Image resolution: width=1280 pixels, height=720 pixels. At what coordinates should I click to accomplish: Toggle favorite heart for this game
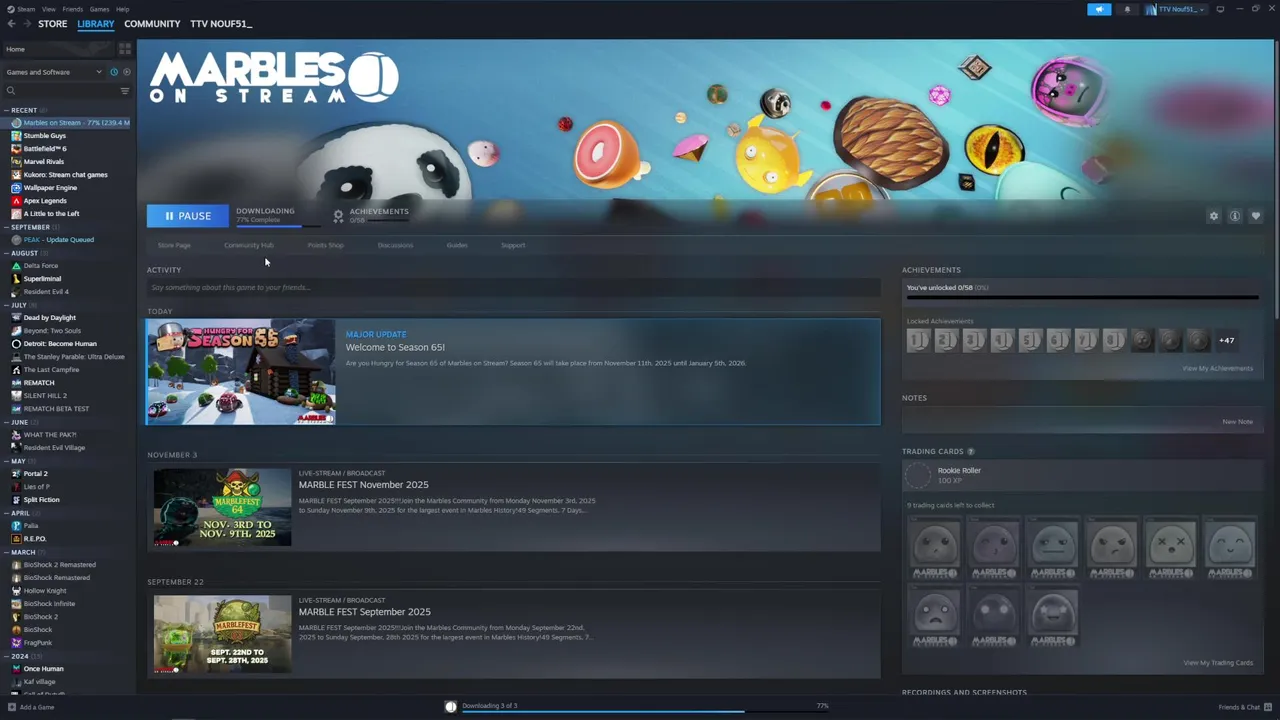[1256, 216]
